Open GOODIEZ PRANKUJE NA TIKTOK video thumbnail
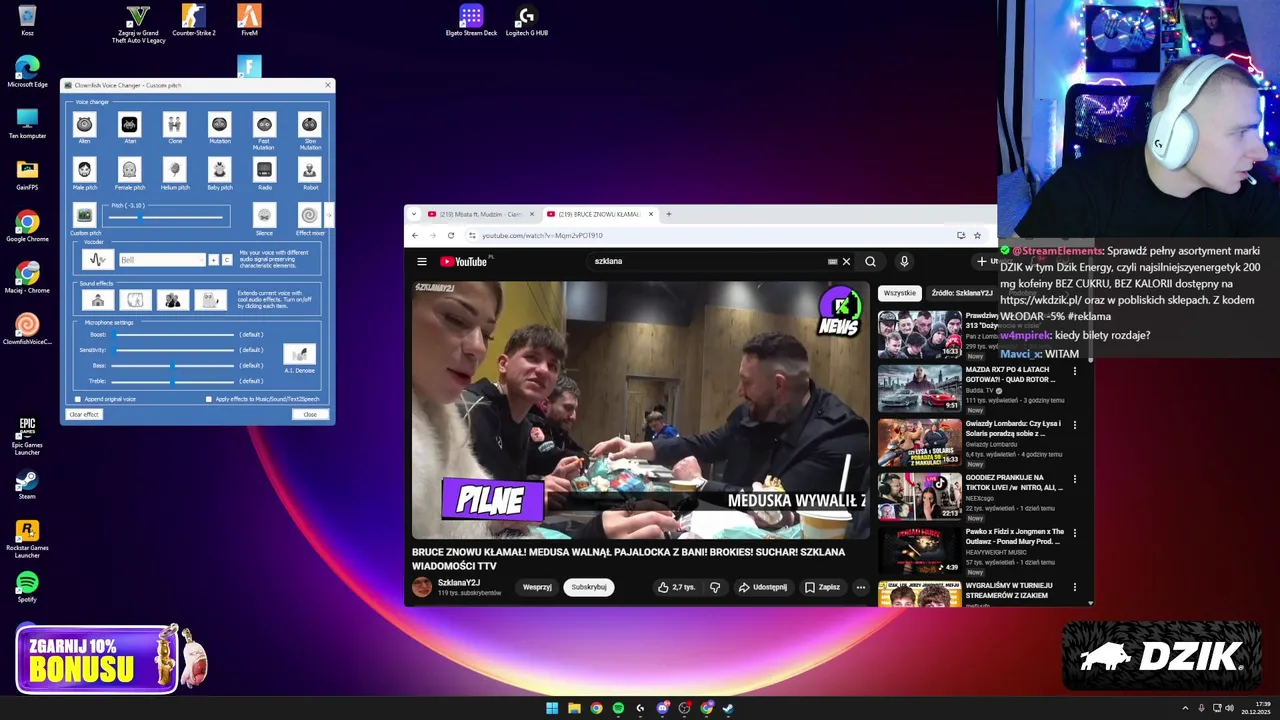Image resolution: width=1280 pixels, height=720 pixels. [x=920, y=496]
